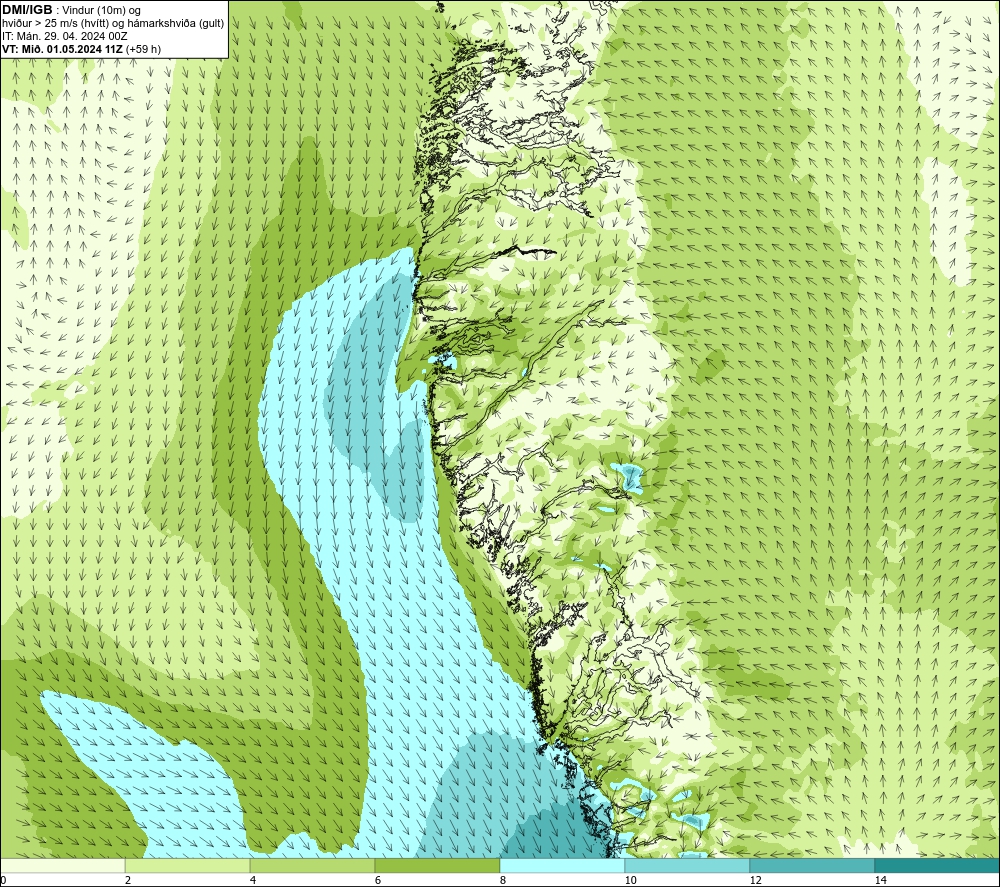Click the 'DMI/IGB : Vindur (10m) og' title line

point(71,10)
